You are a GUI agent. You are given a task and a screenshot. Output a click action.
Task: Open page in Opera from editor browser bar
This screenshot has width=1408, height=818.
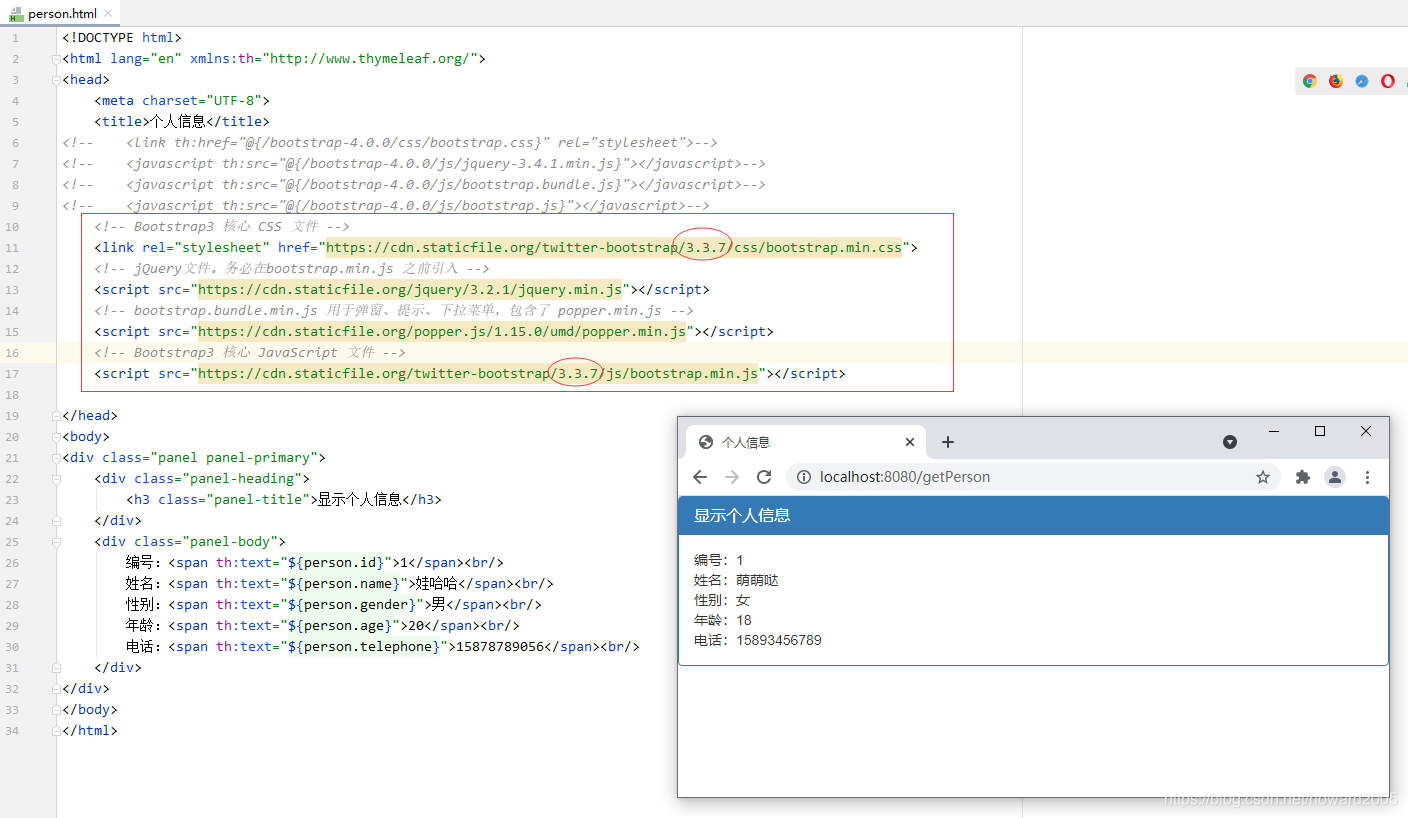point(1387,81)
